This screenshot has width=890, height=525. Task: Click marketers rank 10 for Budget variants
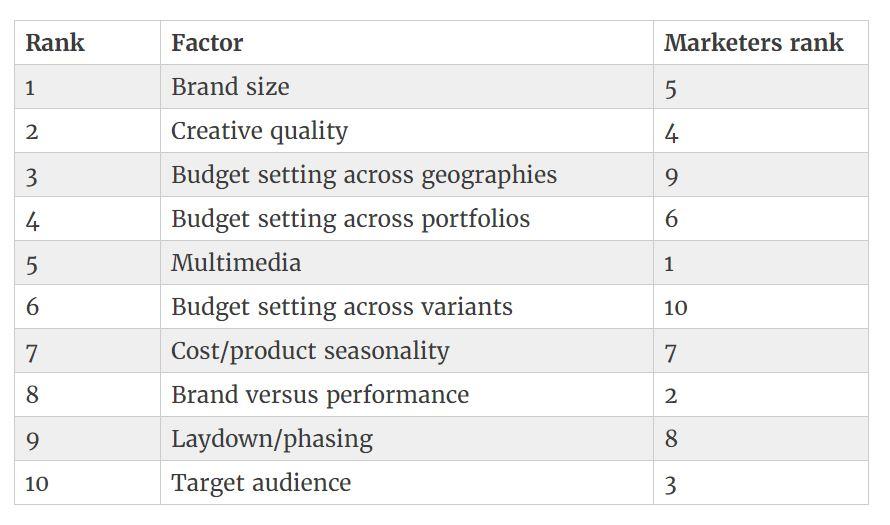(675, 308)
